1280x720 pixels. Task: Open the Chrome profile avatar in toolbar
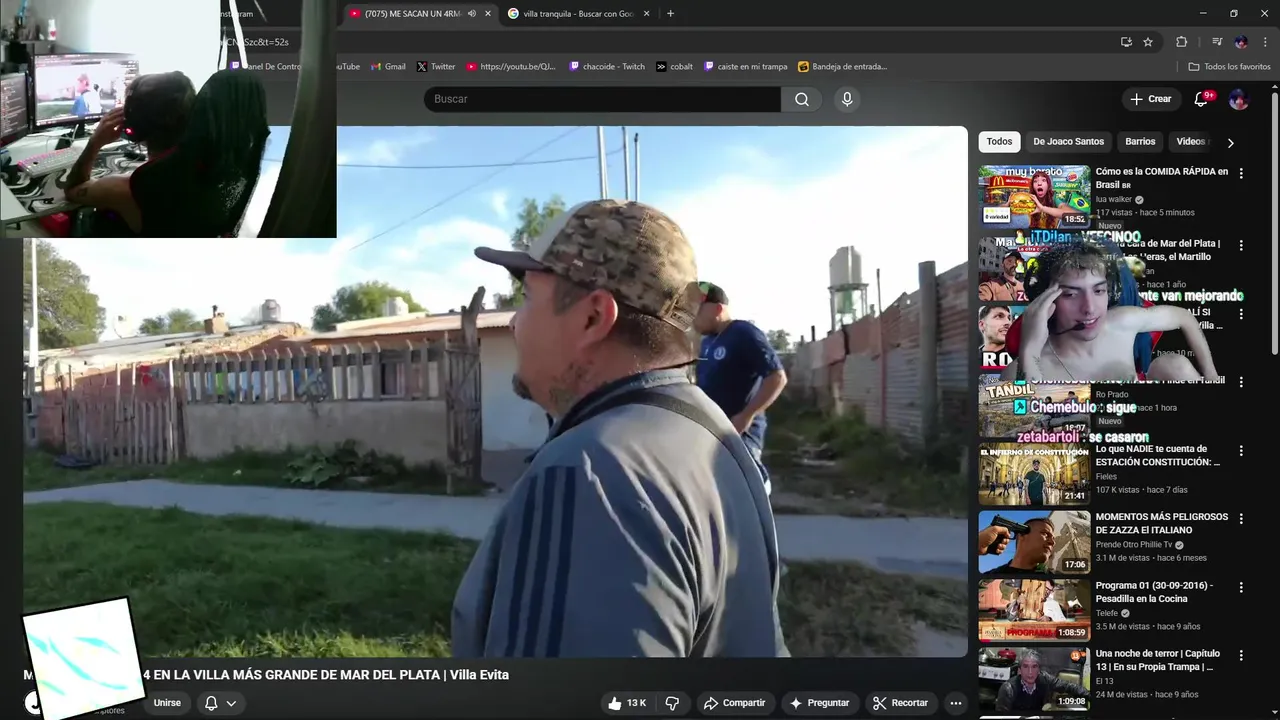(1241, 42)
